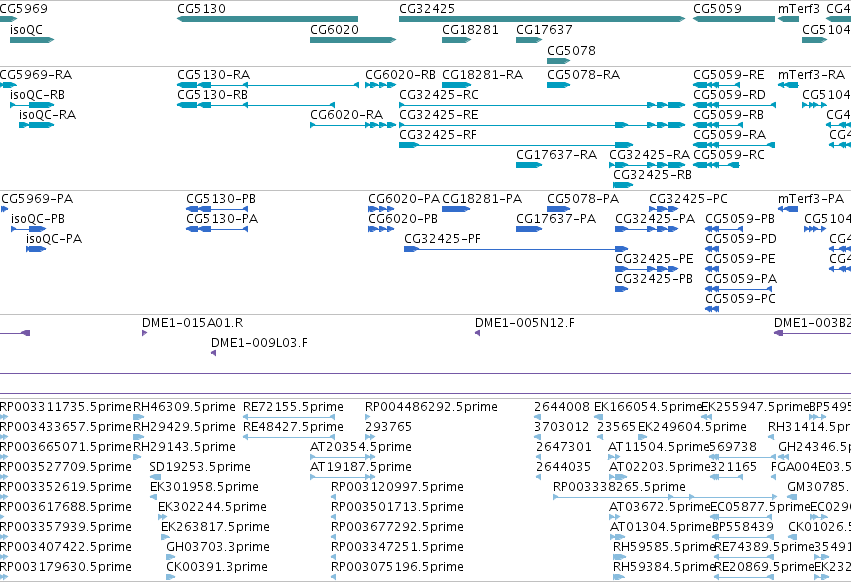Open protein CG32425-PB
Image resolution: width=851 pixels, height=582 pixels.
coord(653,280)
